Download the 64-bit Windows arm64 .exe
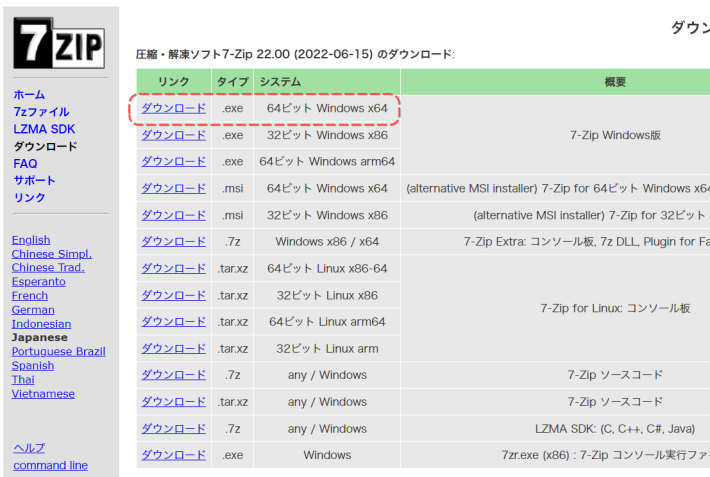 click(x=173, y=161)
